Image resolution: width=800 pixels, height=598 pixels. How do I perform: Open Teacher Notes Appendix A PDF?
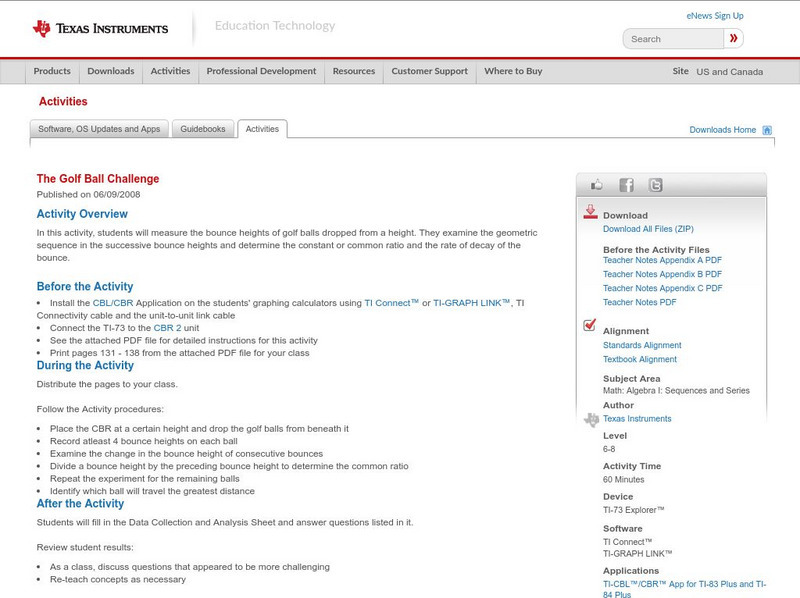coord(662,260)
